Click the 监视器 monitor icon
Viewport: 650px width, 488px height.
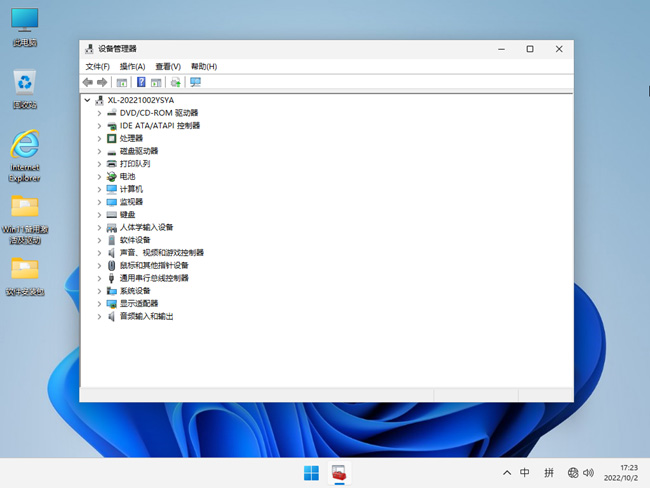[112, 202]
